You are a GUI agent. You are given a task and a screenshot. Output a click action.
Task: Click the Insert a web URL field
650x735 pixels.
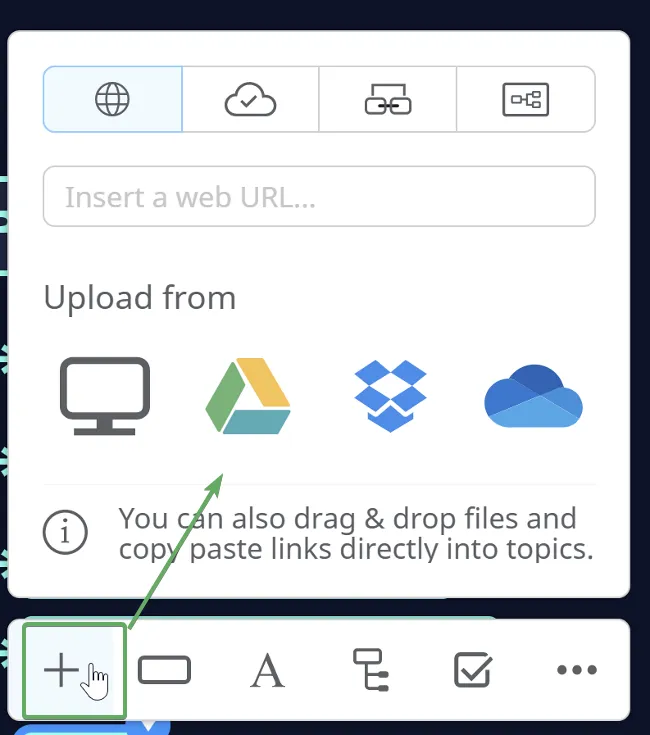click(x=319, y=196)
